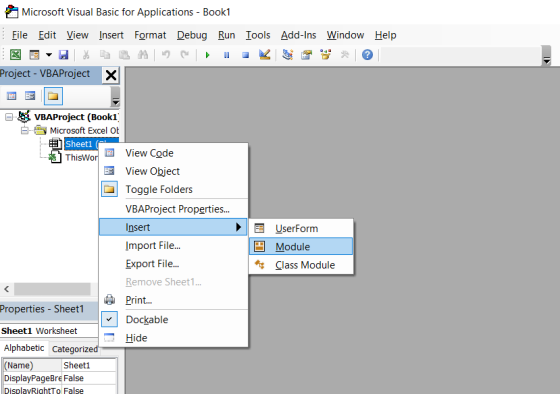Open the View menu

click(77, 35)
